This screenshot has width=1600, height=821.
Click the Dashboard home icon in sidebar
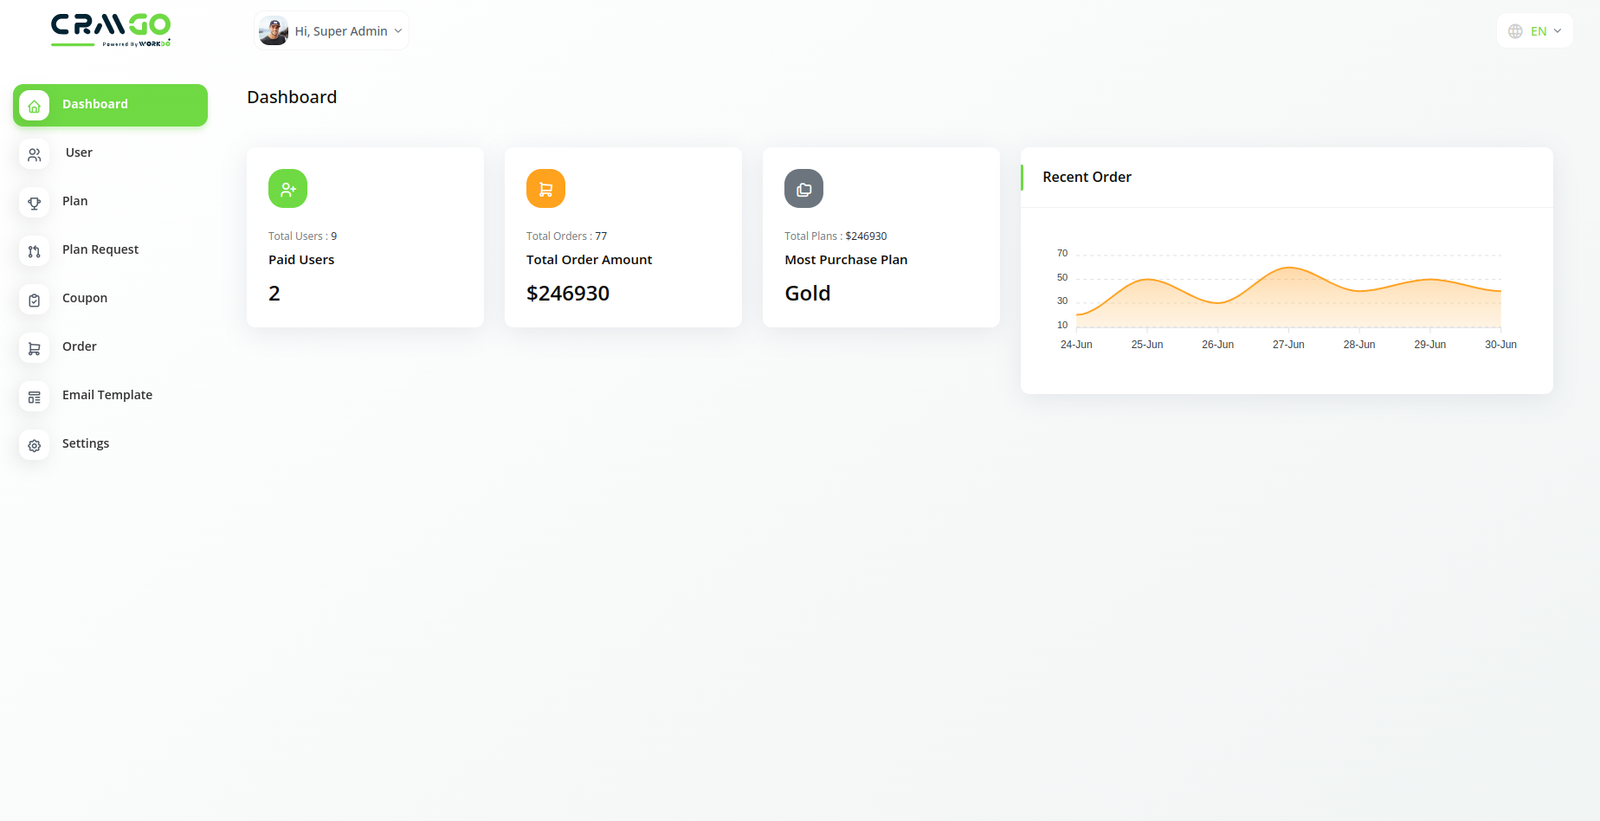click(x=34, y=106)
